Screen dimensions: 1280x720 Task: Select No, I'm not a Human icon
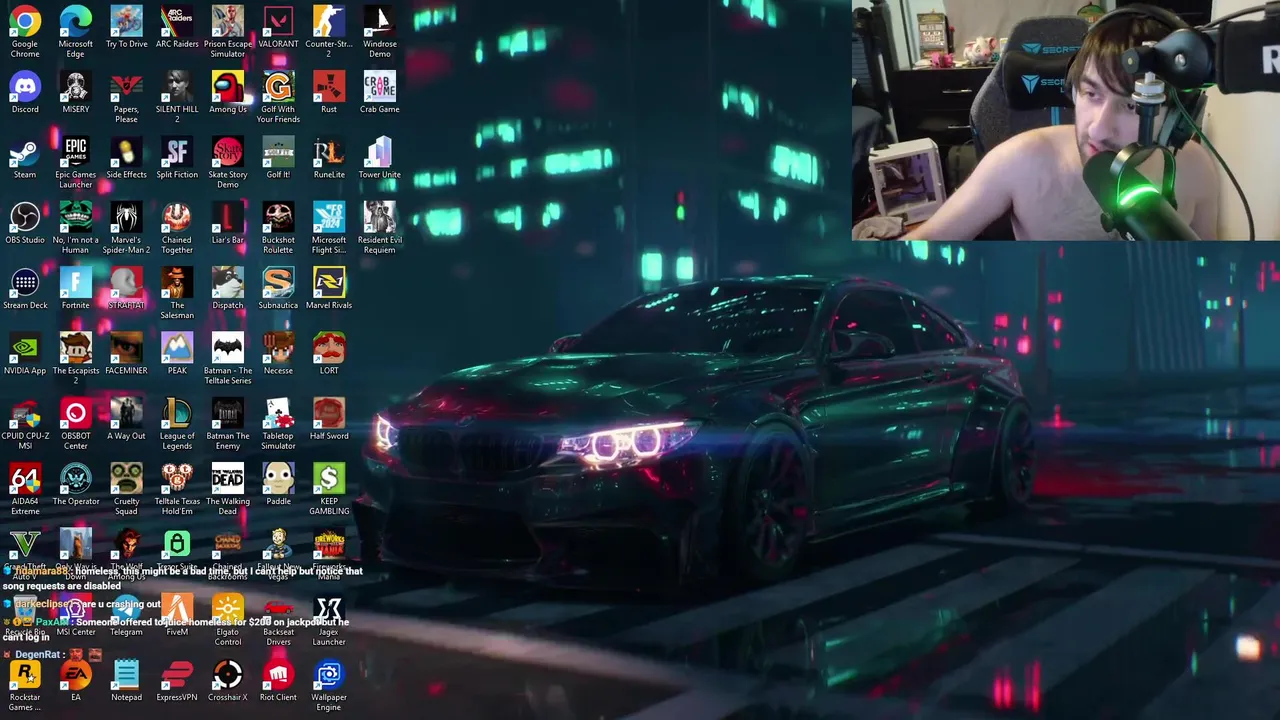click(x=76, y=217)
